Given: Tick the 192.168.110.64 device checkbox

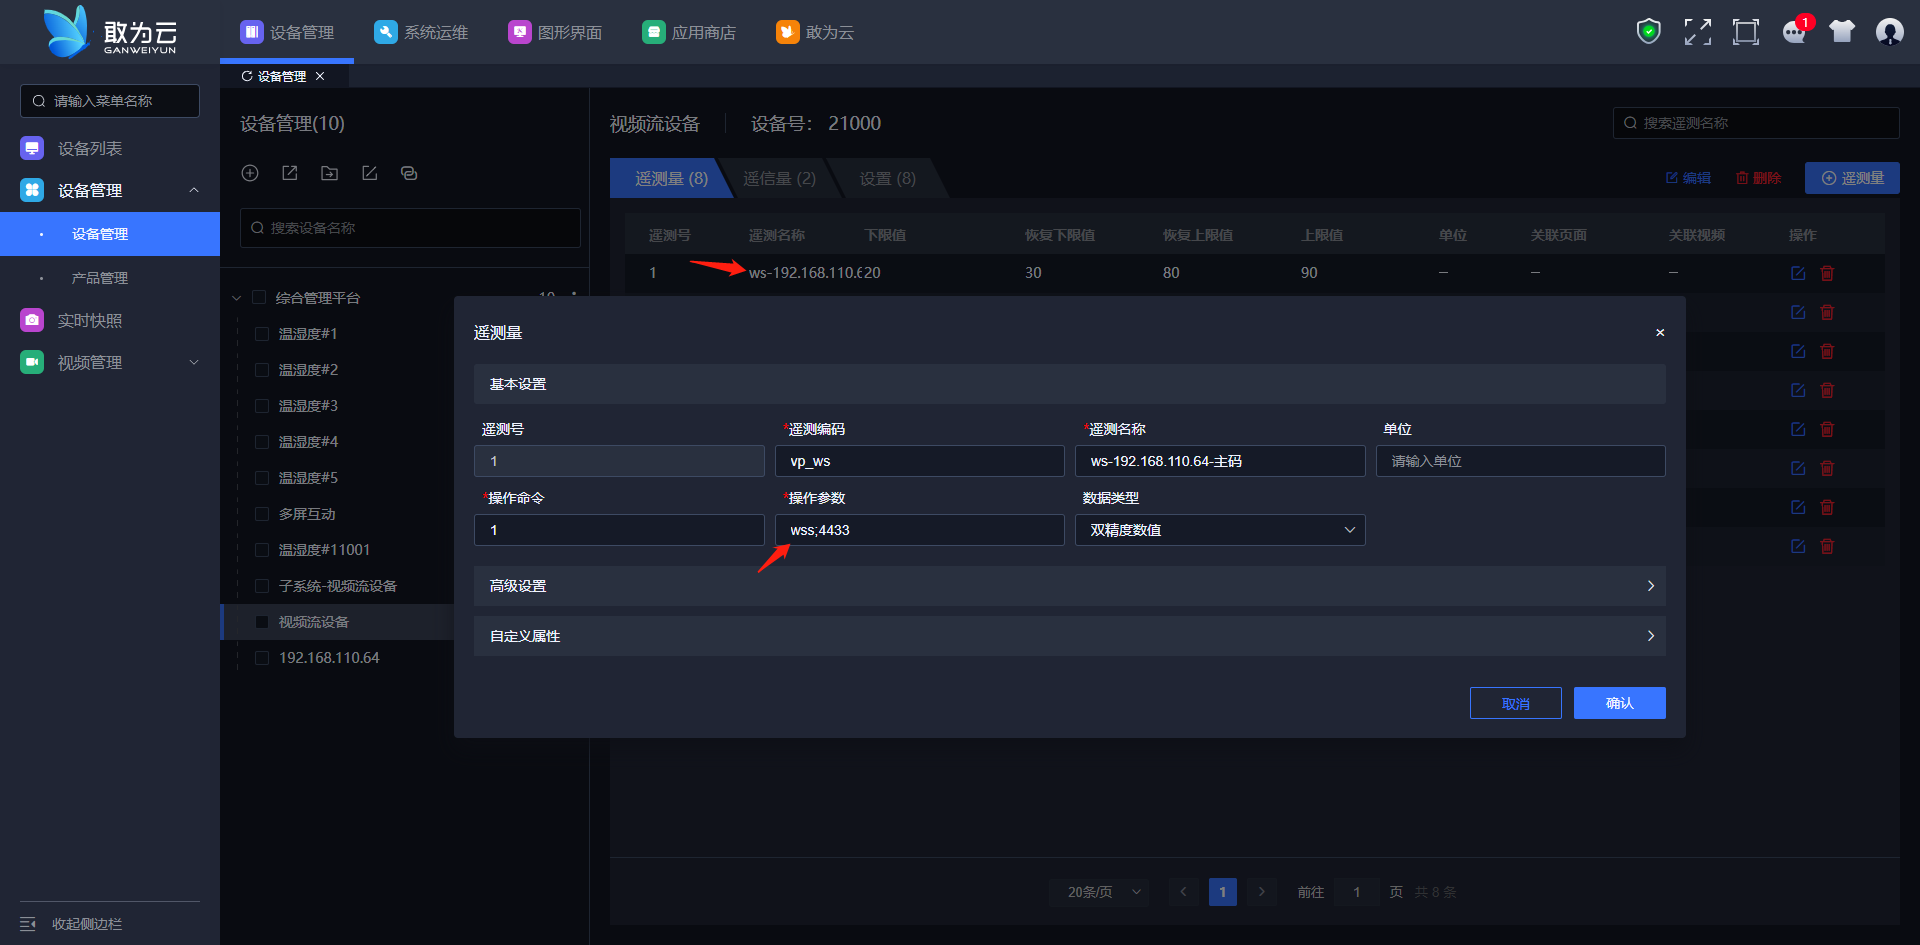Looking at the screenshot, I should pyautogui.click(x=262, y=658).
